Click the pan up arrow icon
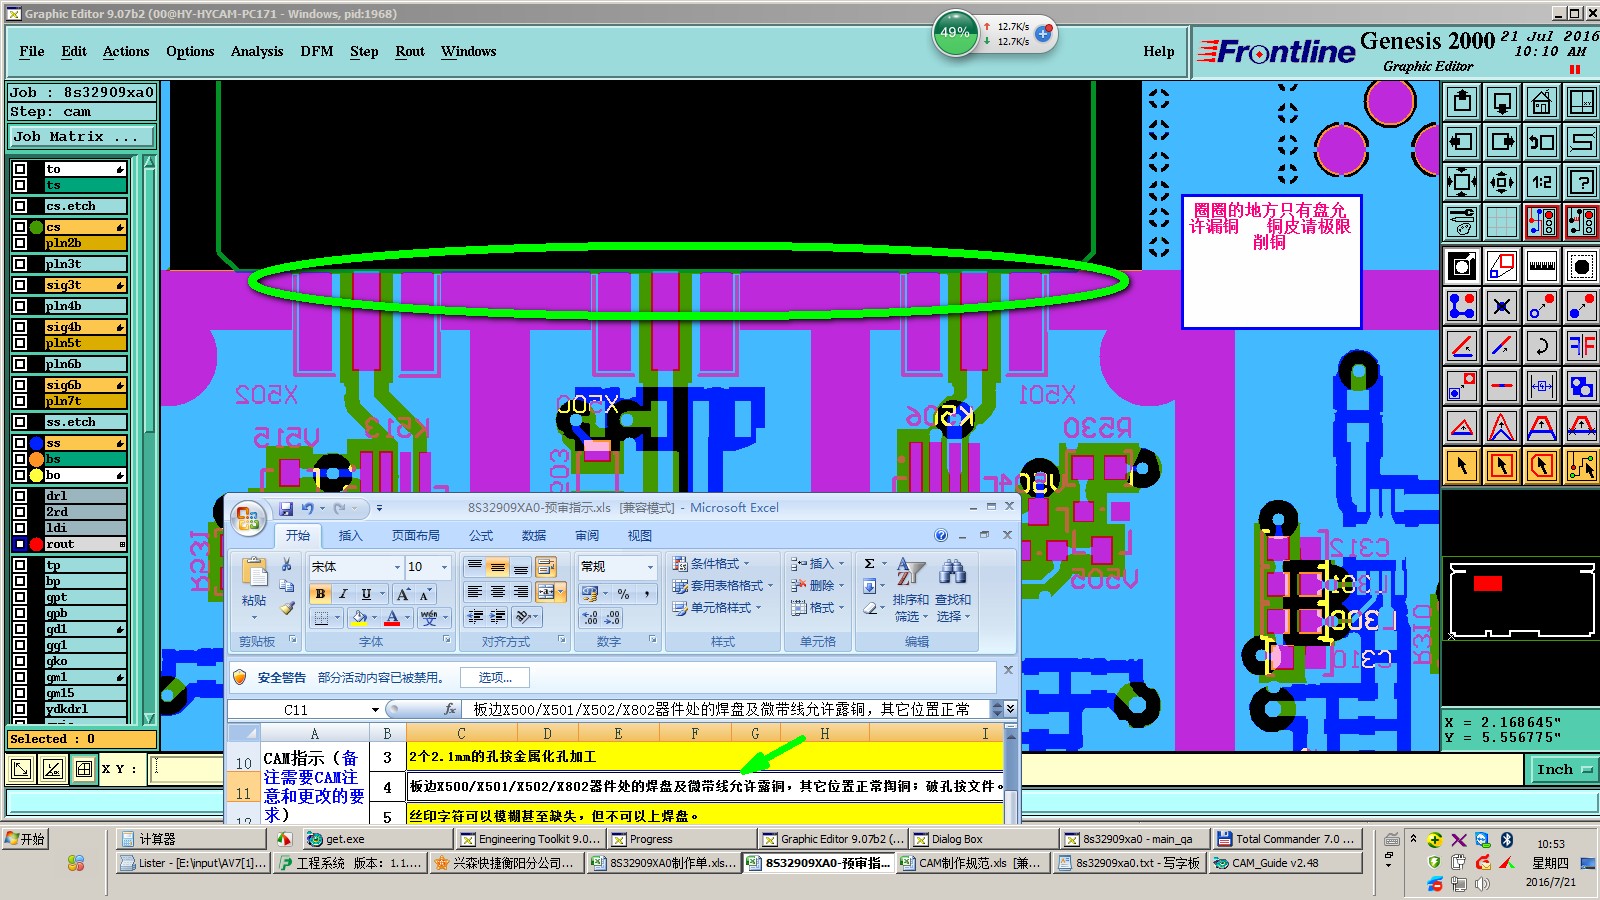1600x900 pixels. (1462, 102)
